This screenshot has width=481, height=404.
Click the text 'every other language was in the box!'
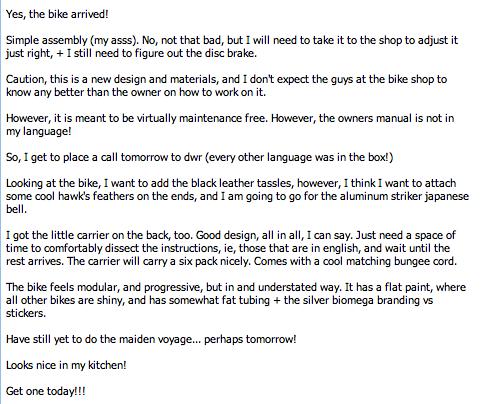pos(299,157)
